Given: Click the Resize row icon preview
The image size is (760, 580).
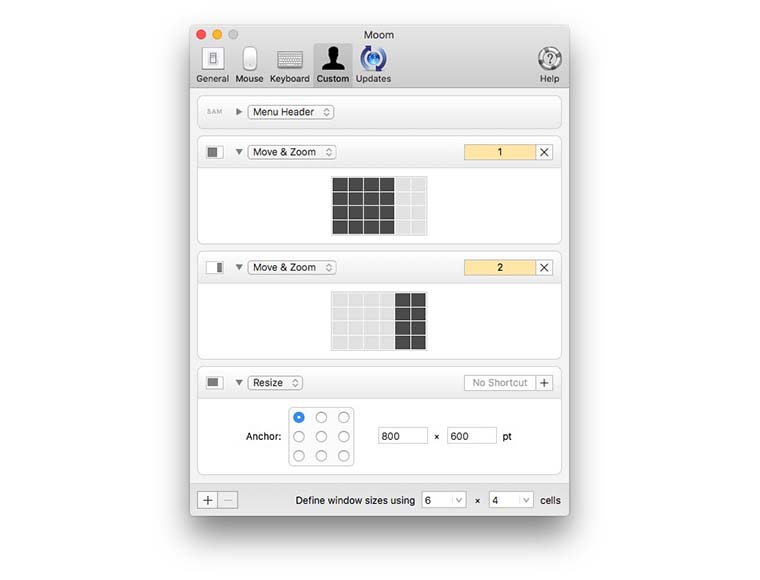Looking at the screenshot, I should (215, 383).
